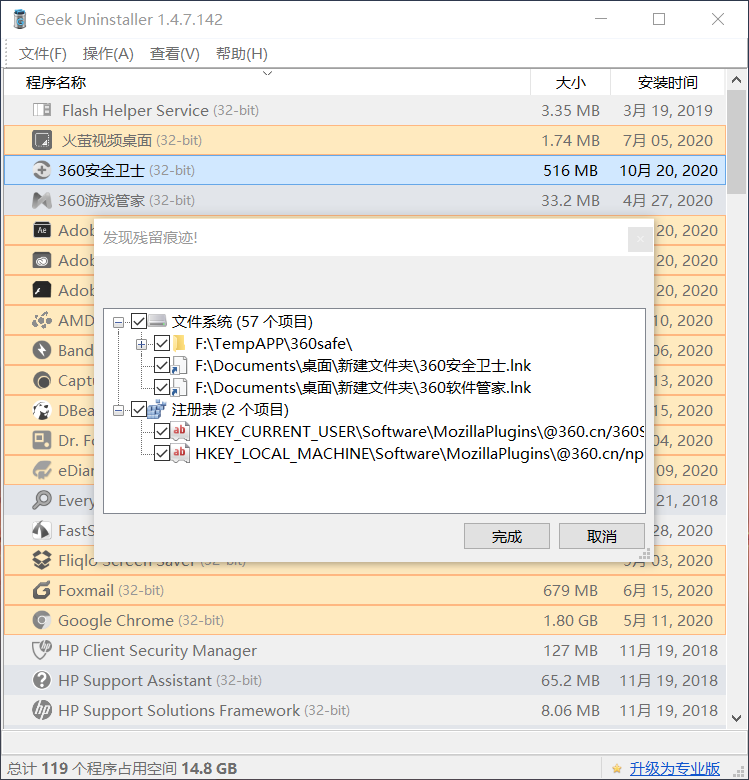Click the Geek Uninstaller title bar icon
Screen dimensions: 749x780
(20, 19)
